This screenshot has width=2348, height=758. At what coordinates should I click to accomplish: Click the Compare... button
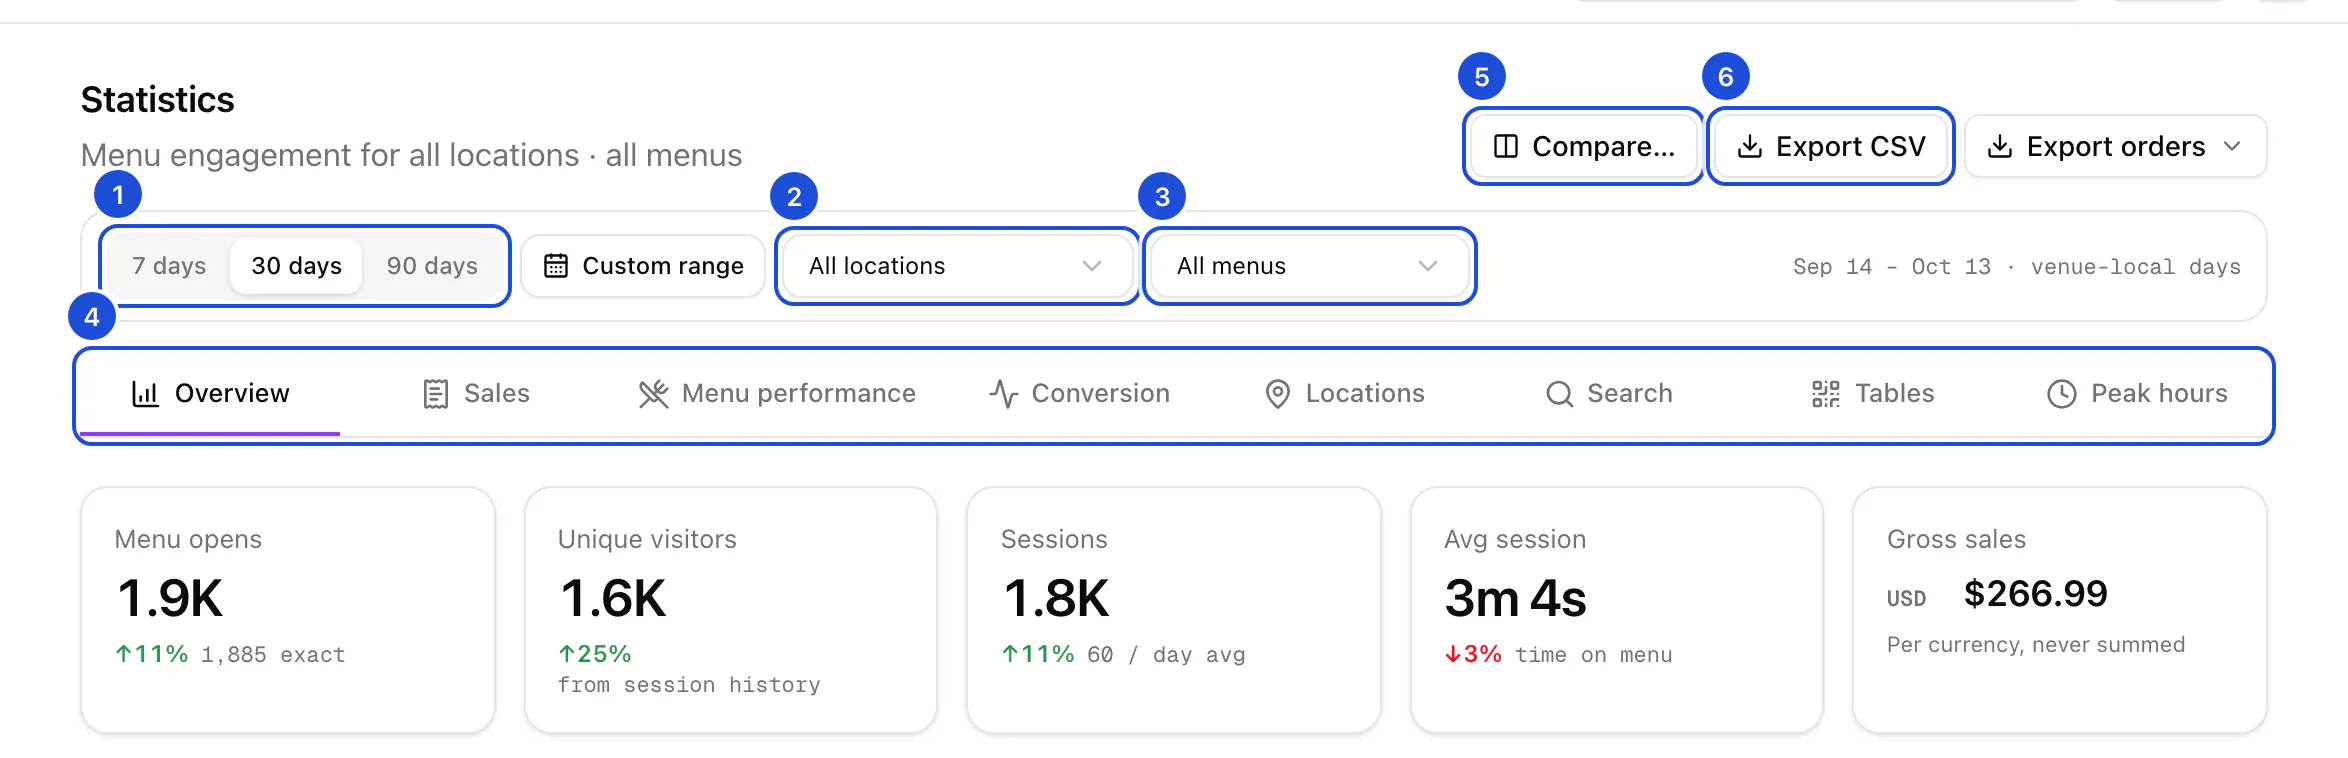click(1584, 147)
